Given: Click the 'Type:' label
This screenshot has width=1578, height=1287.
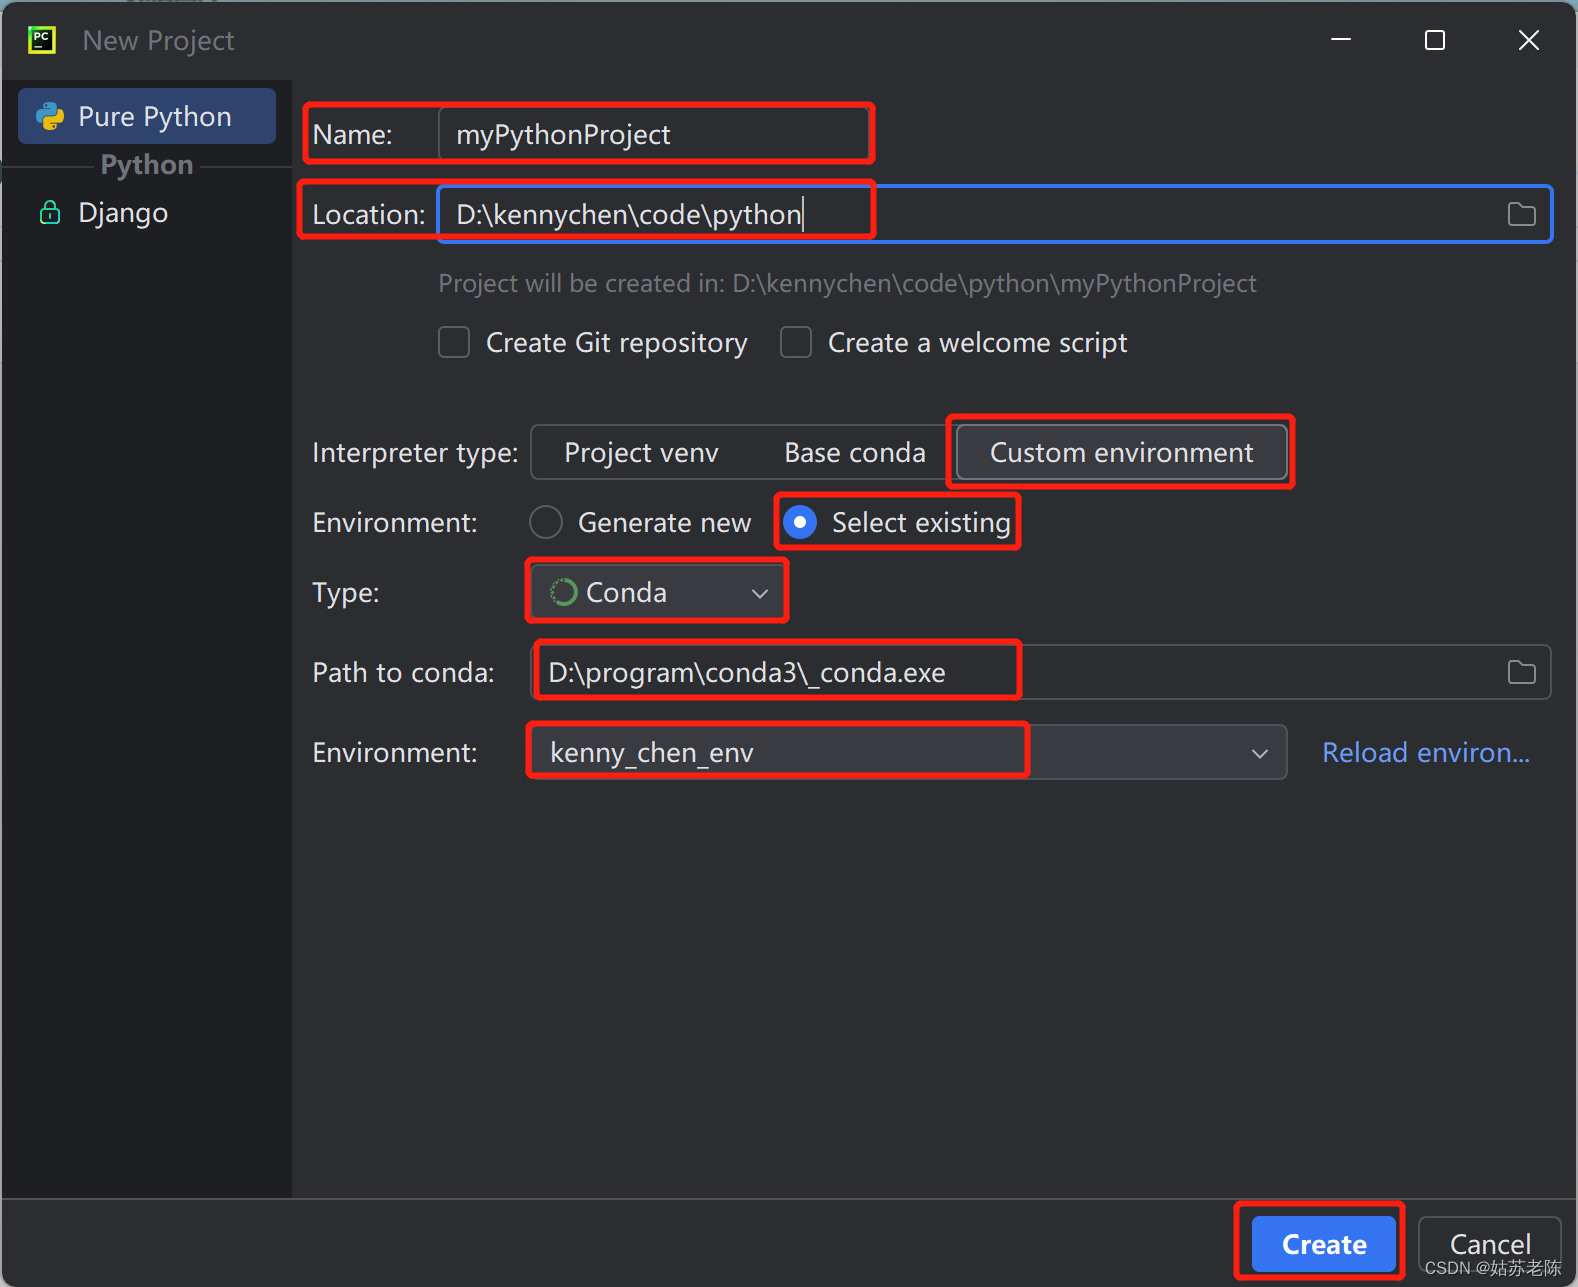Looking at the screenshot, I should point(346,593).
